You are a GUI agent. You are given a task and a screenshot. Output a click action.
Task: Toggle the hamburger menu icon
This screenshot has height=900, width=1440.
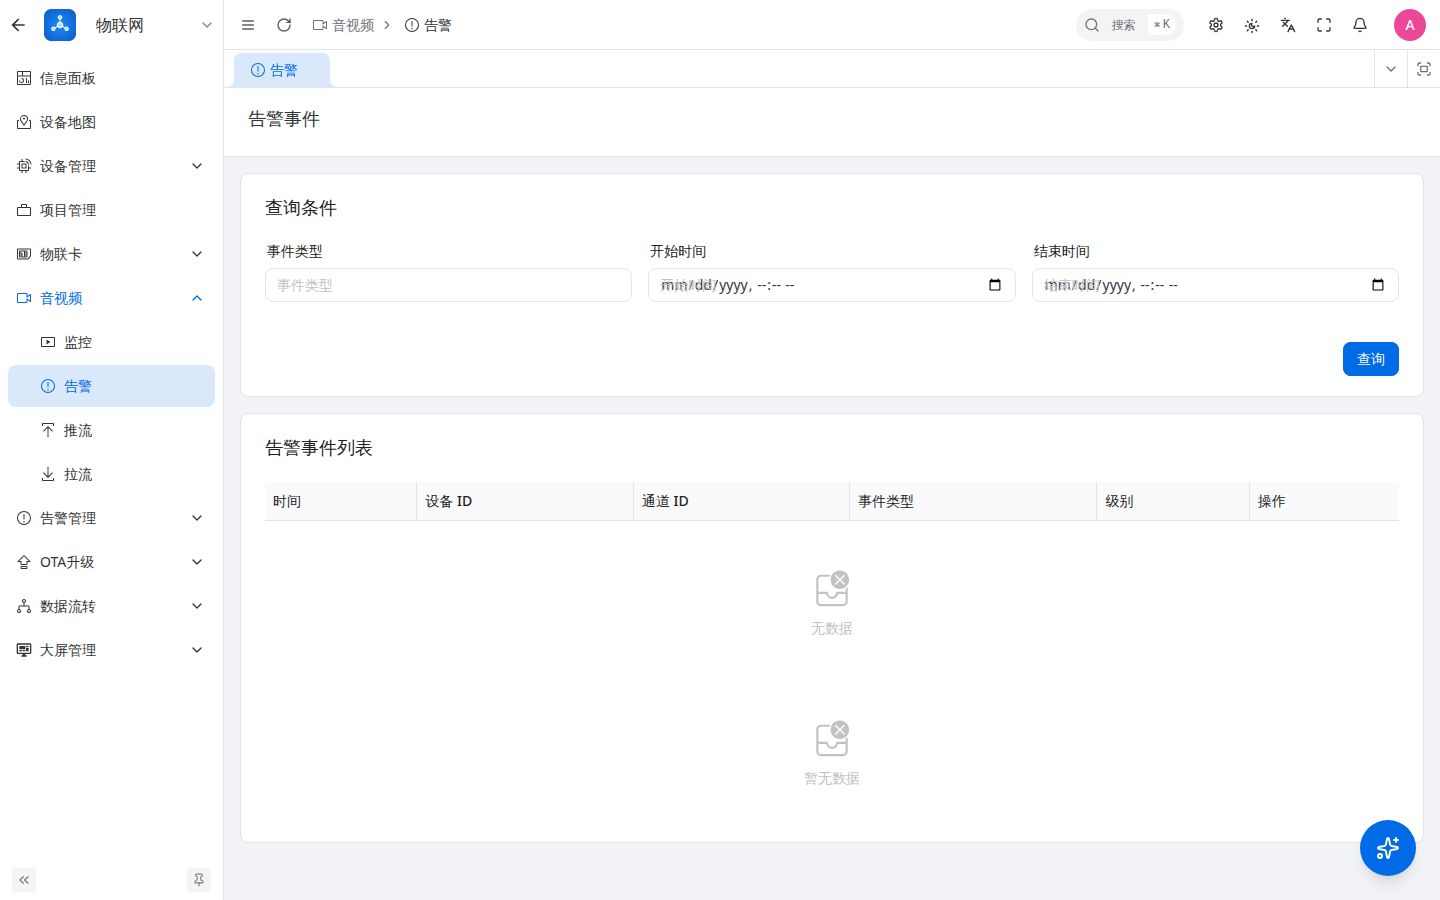tap(248, 25)
